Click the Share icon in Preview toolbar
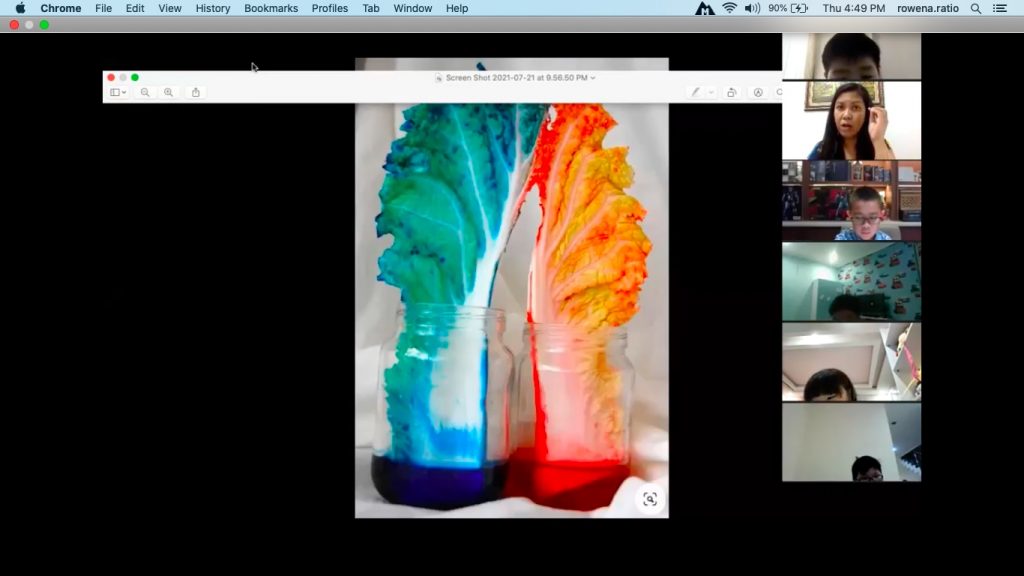The height and width of the screenshot is (576, 1024). (x=196, y=92)
